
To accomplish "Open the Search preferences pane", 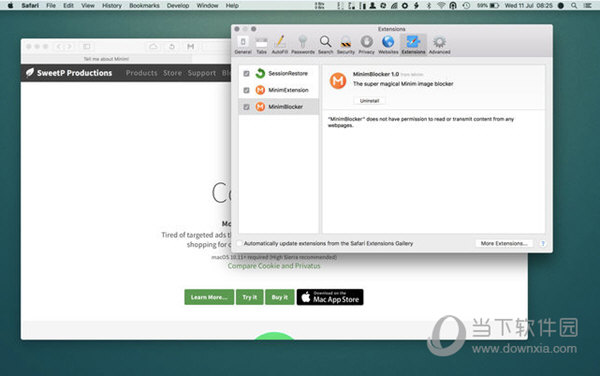I will click(325, 45).
